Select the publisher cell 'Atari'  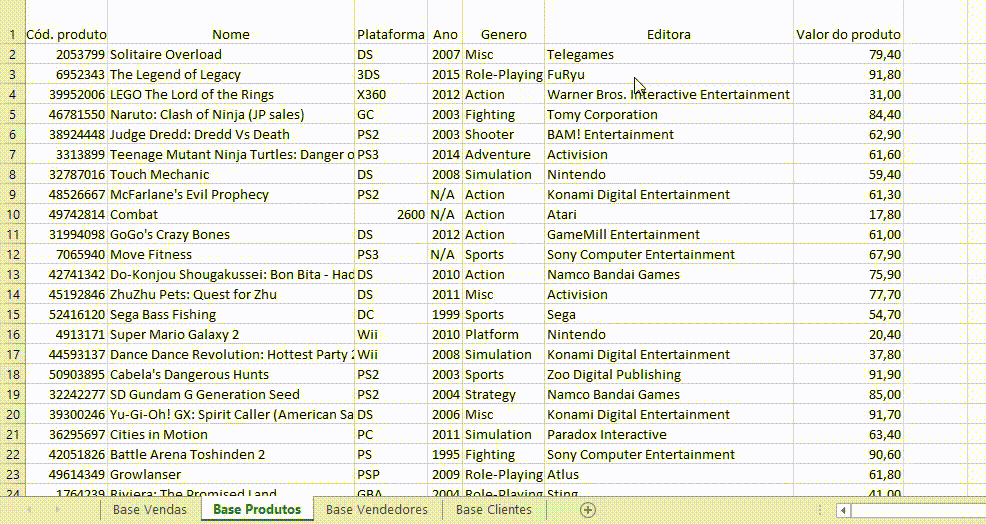[668, 215]
